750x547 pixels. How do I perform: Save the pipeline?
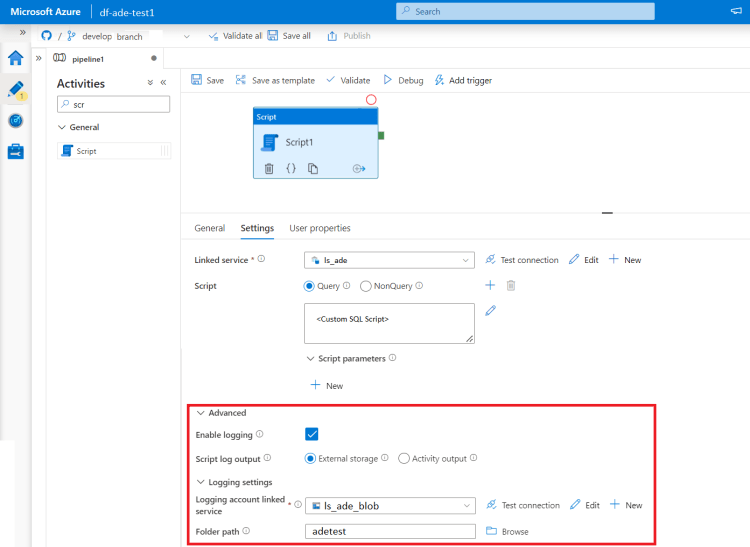click(208, 80)
